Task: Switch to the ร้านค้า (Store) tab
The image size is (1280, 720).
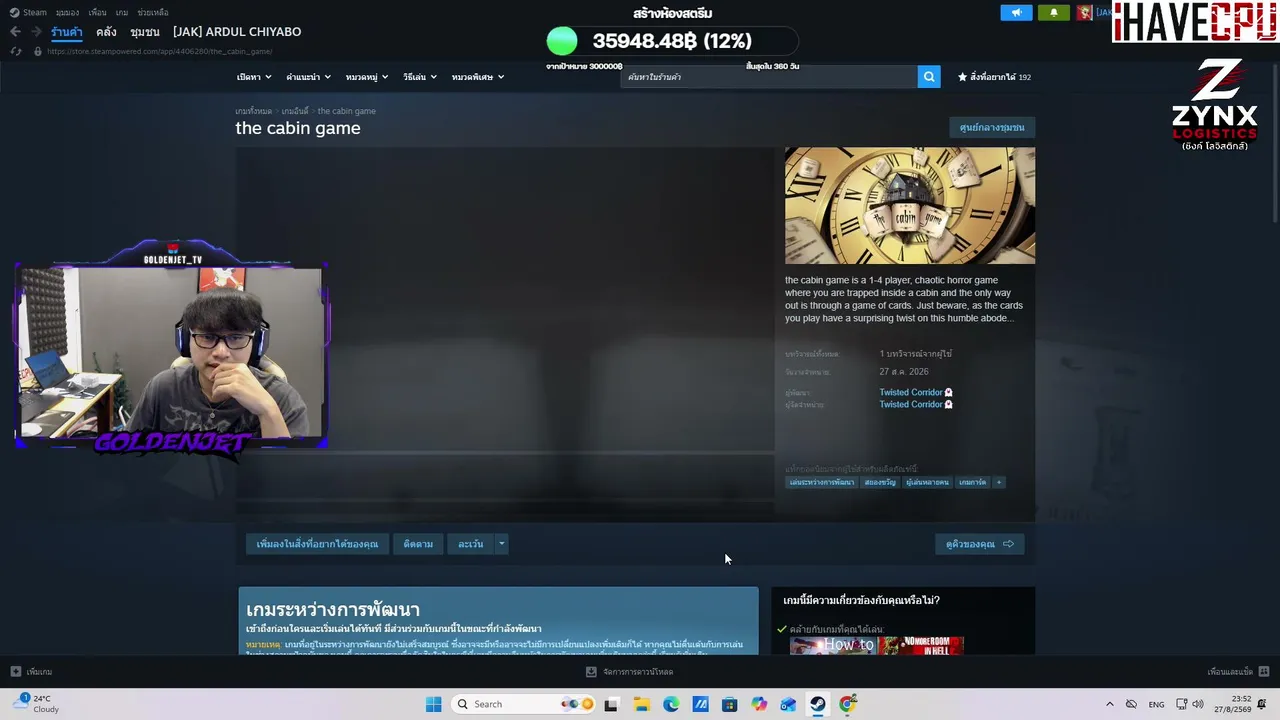Action: tap(67, 32)
